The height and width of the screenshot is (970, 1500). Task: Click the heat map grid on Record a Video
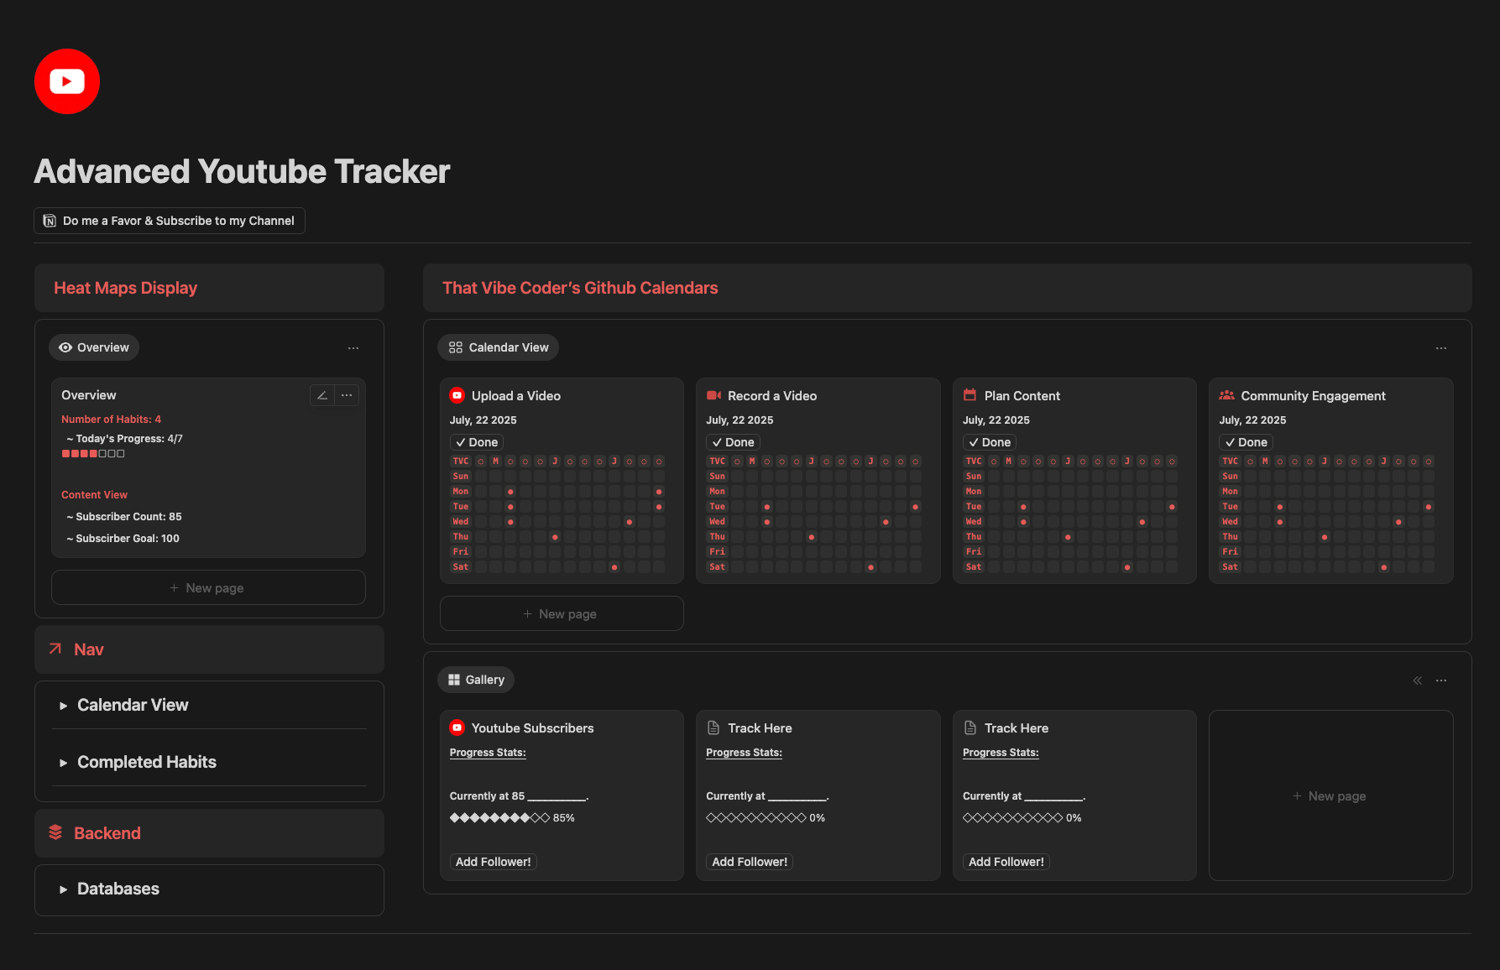(814, 514)
